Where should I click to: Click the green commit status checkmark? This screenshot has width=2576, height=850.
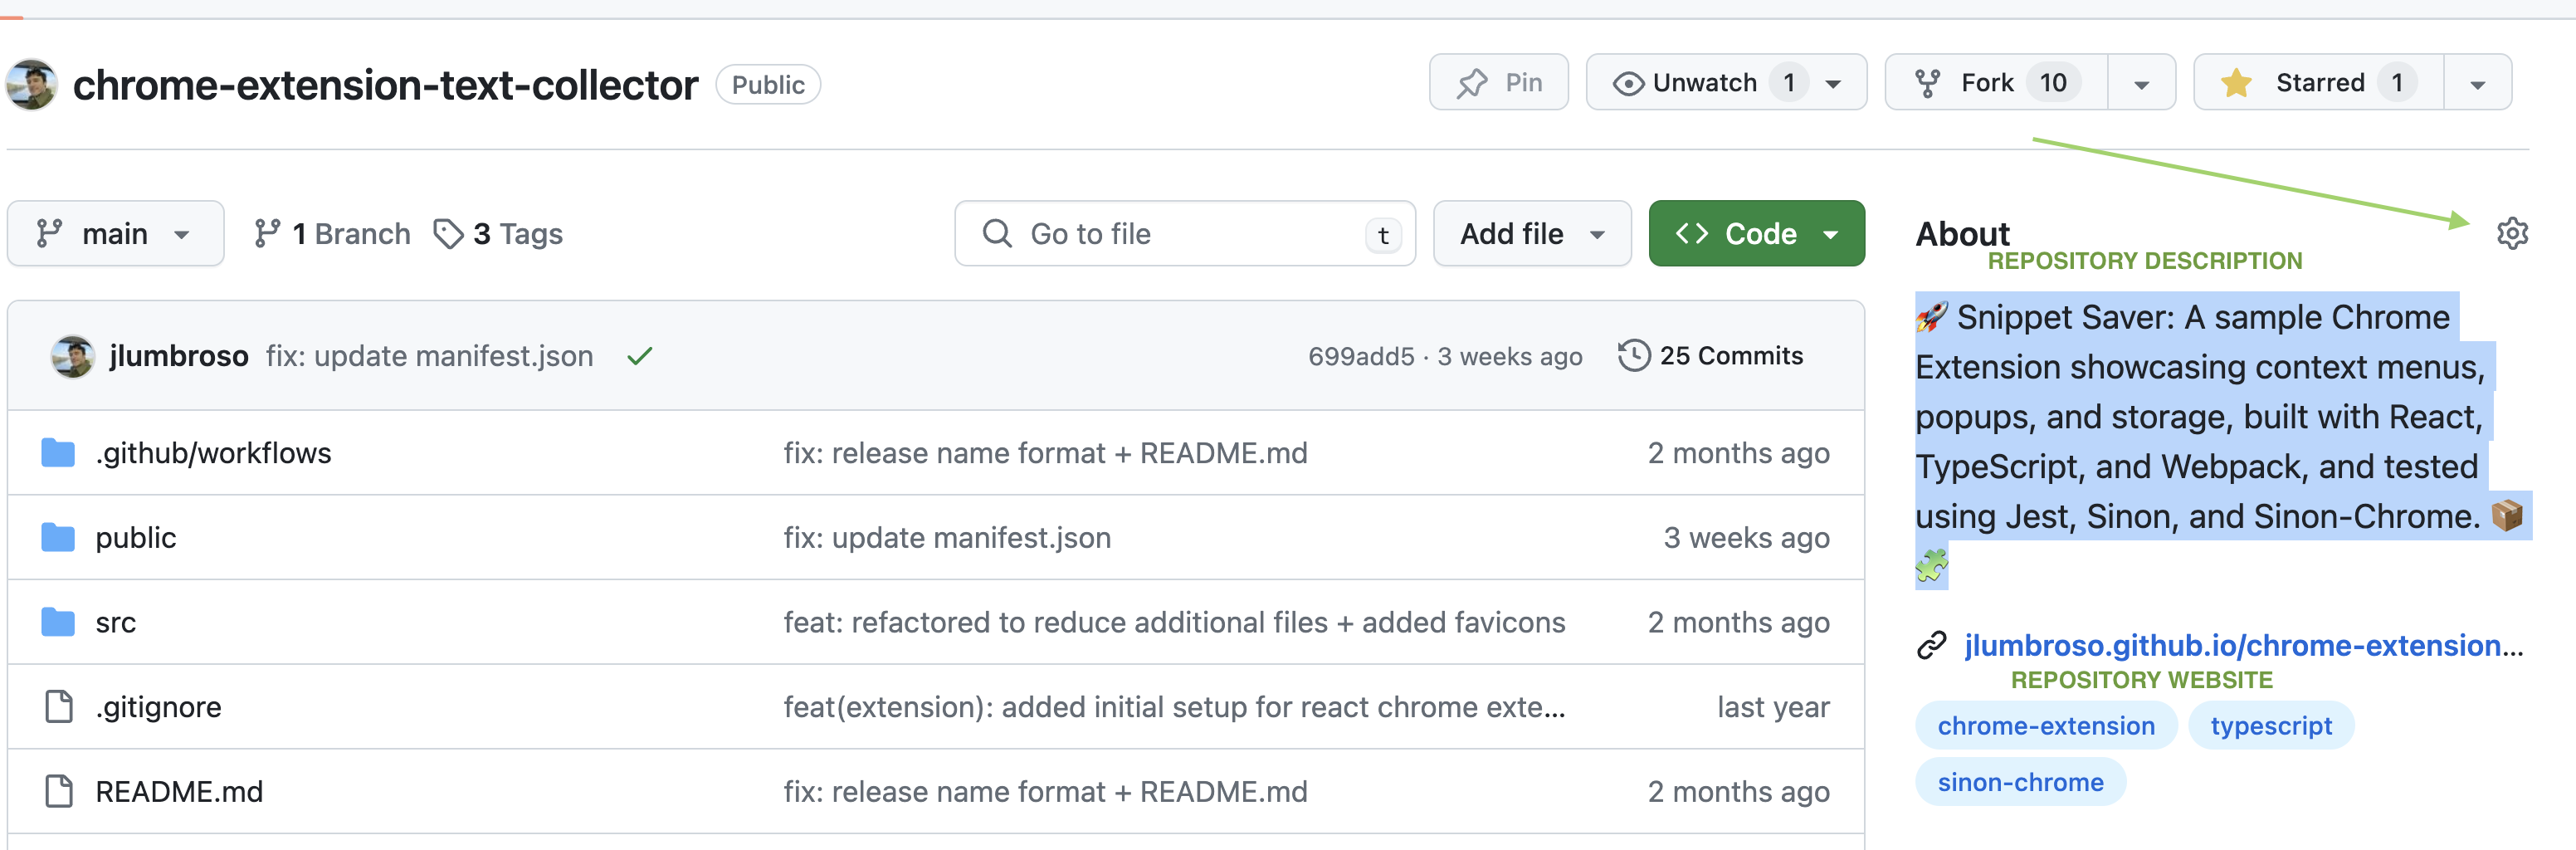click(640, 356)
